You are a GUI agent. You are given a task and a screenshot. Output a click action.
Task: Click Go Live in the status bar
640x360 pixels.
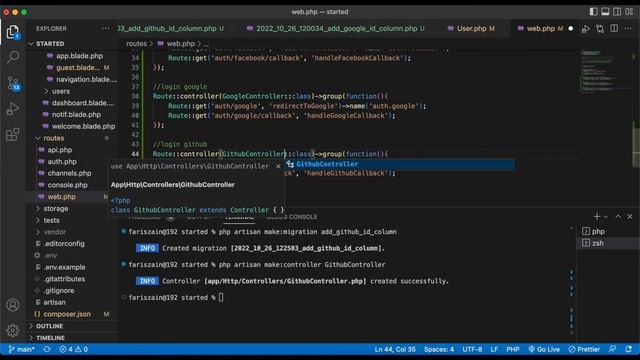[544, 349]
